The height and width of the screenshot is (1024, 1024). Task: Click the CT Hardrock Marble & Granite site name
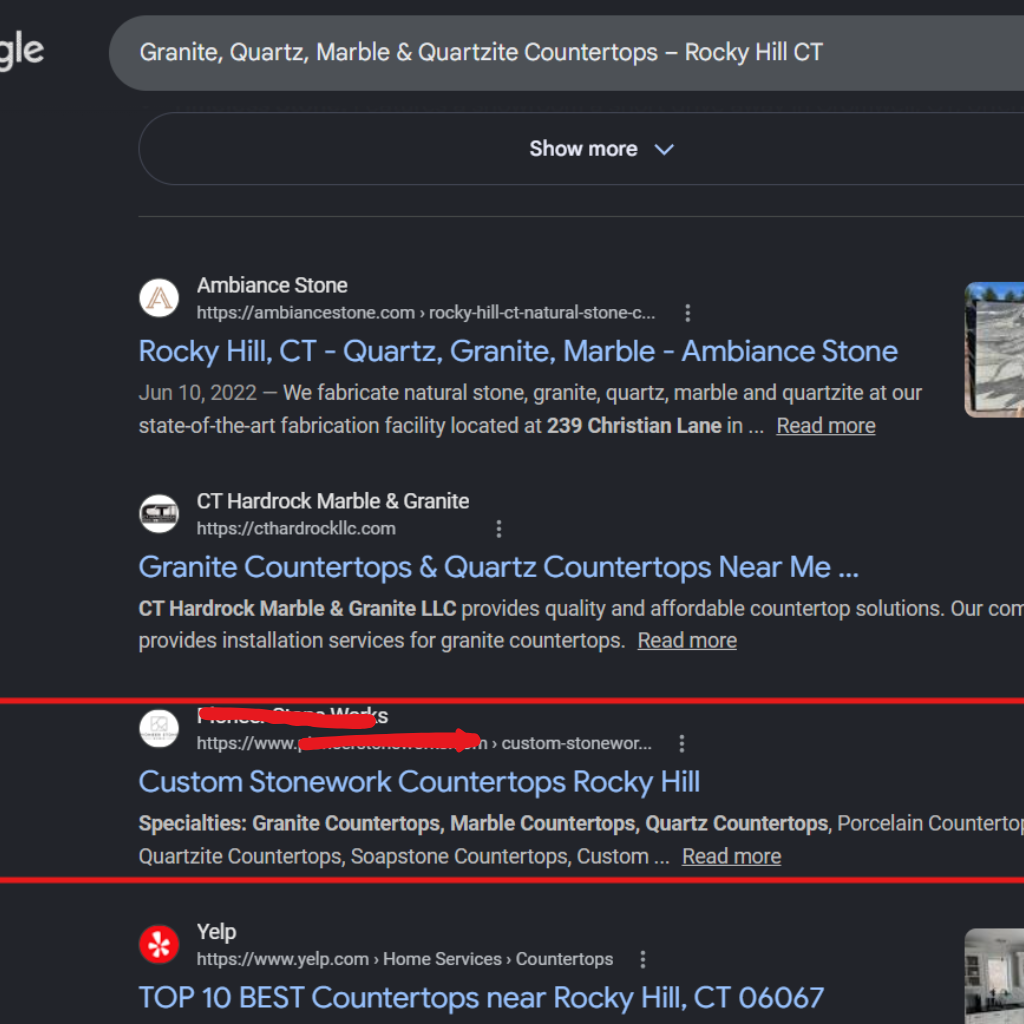[333, 501]
